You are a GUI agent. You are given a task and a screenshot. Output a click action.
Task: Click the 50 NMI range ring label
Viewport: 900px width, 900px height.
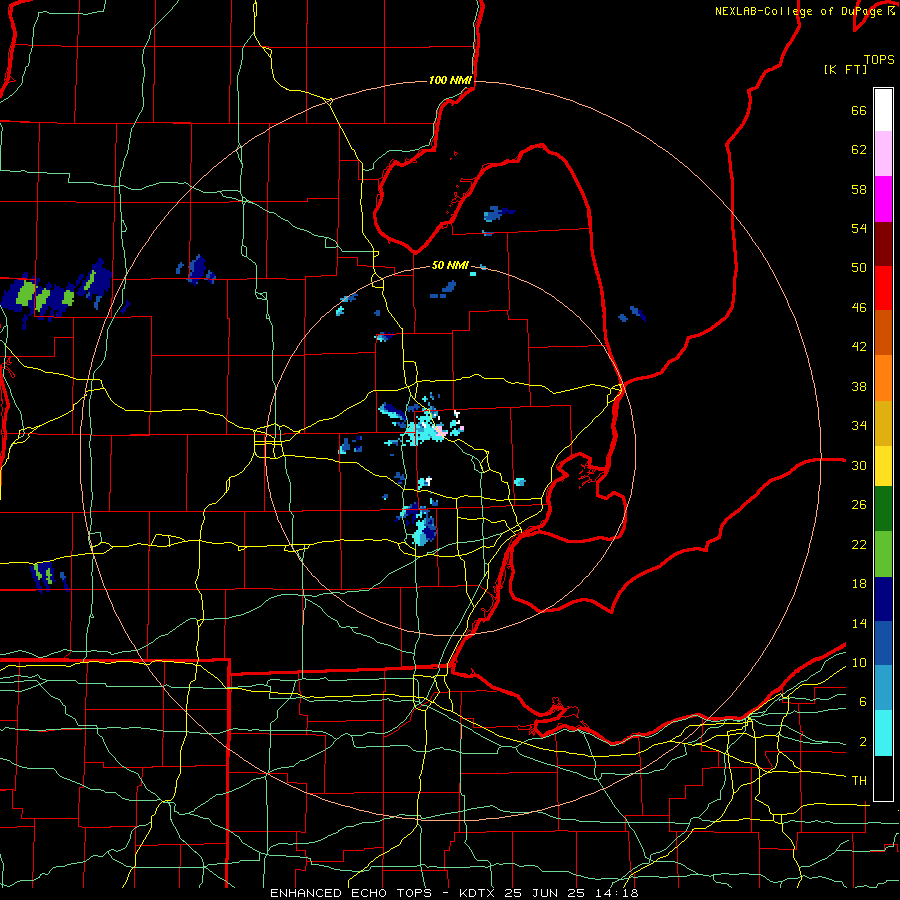point(450,265)
